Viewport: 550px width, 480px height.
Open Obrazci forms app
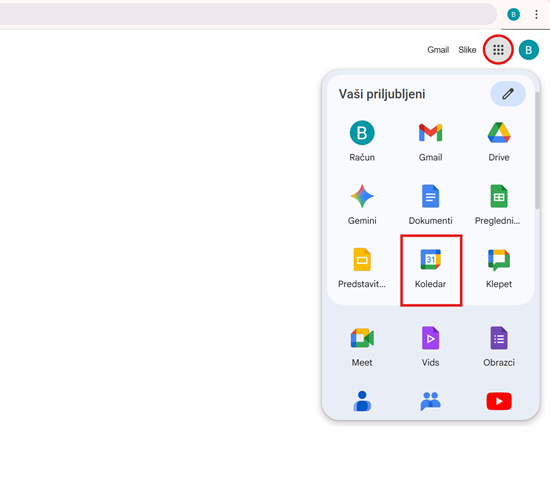click(498, 347)
